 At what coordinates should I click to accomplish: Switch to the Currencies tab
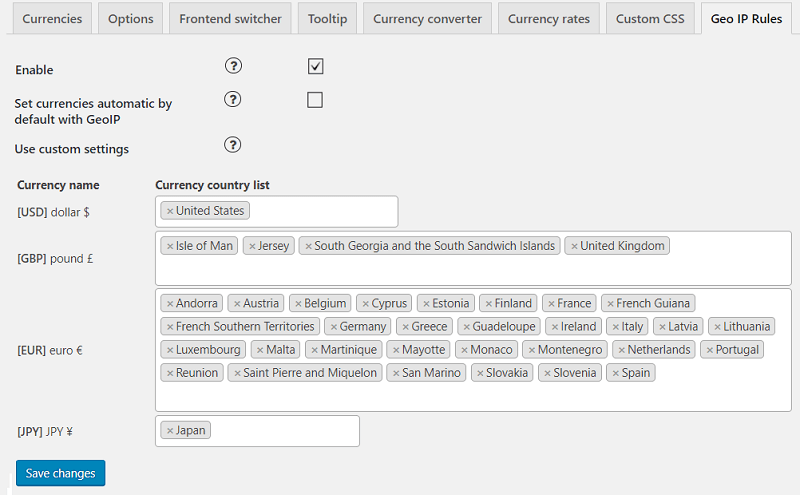(53, 19)
